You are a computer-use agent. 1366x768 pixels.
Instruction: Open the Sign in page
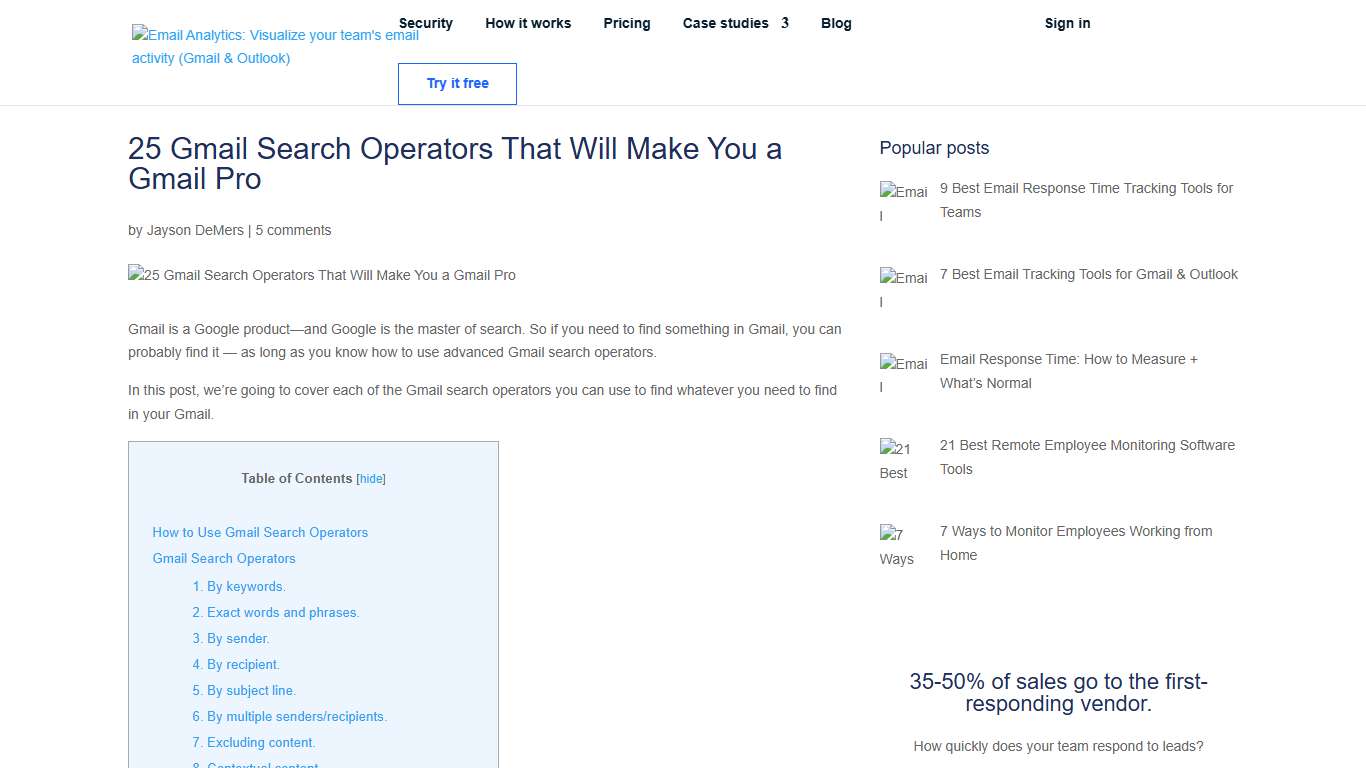(1067, 23)
